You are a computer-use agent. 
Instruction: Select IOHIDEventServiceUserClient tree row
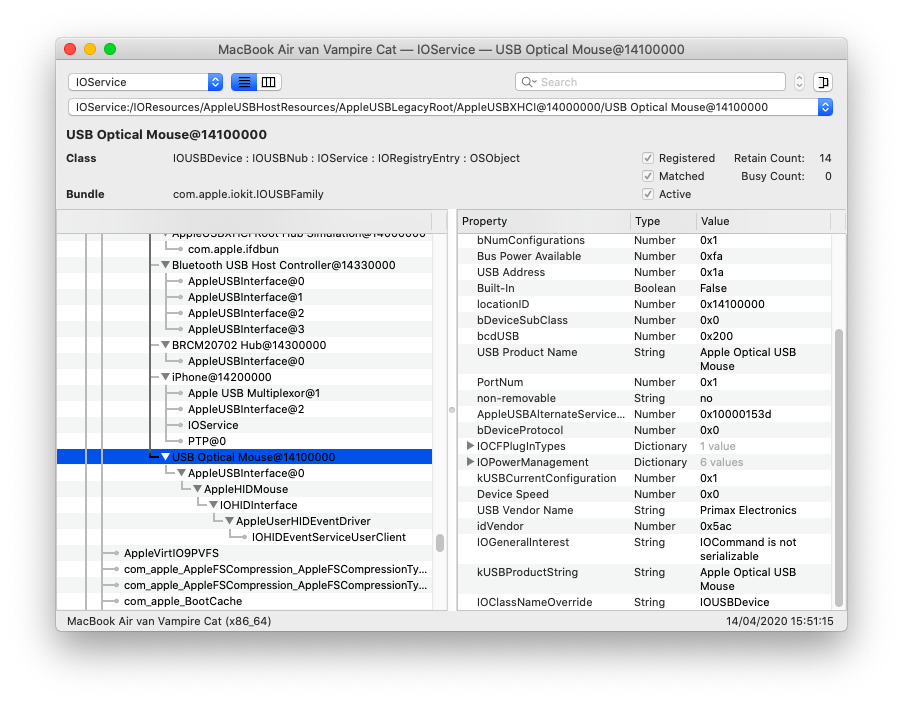(245, 537)
